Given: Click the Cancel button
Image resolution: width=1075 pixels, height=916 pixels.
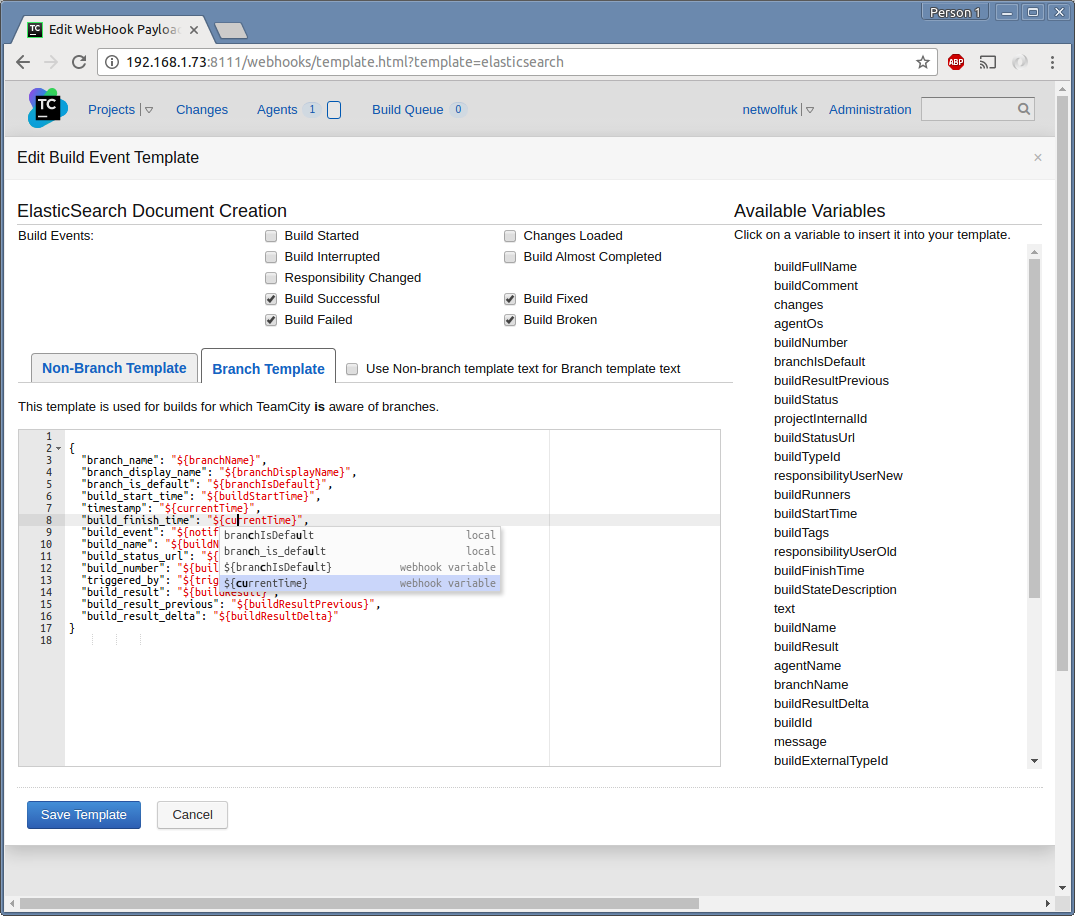Looking at the screenshot, I should tap(192, 815).
